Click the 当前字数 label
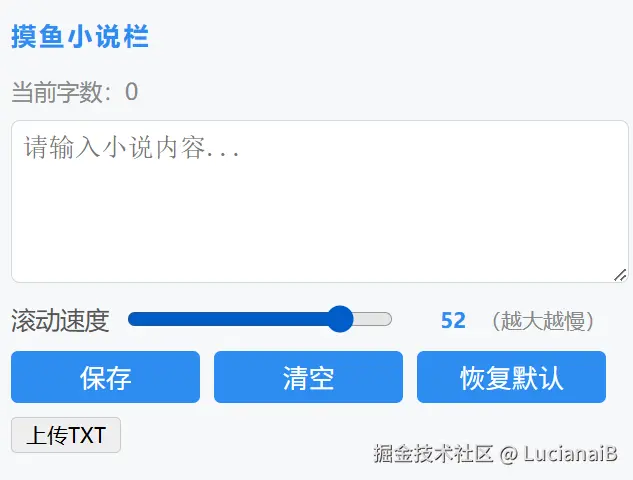This screenshot has width=633, height=480. [57, 92]
